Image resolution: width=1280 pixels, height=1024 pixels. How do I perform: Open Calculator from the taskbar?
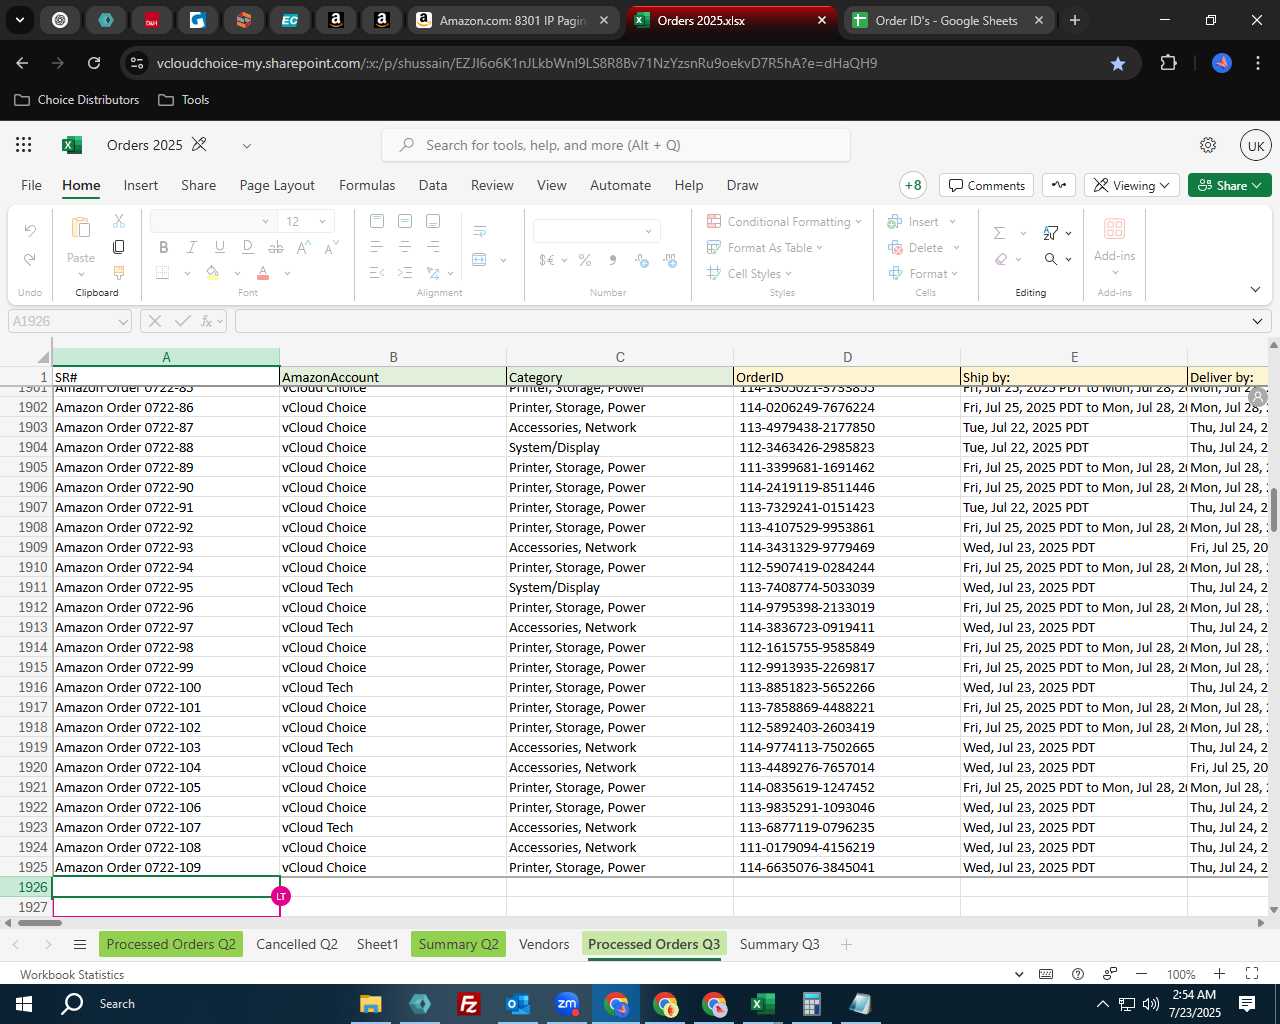point(812,1004)
